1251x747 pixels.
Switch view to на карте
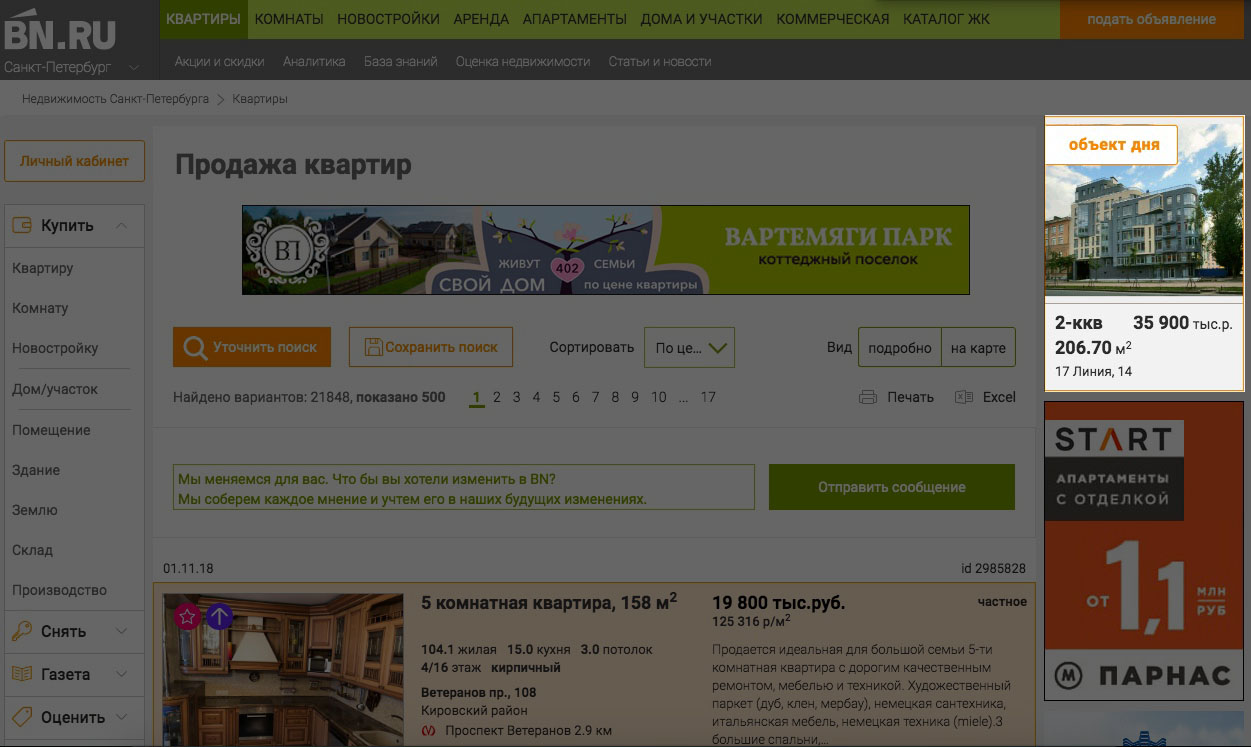click(977, 348)
